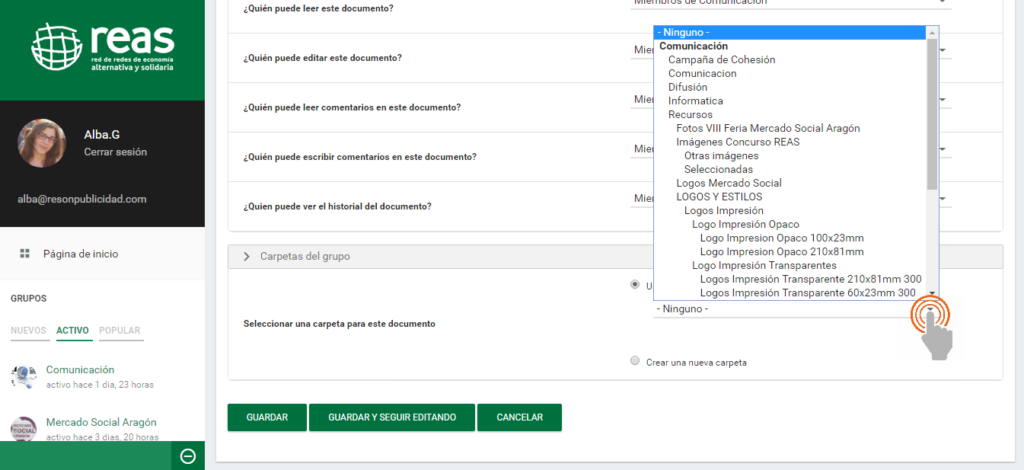Click Alba.G profile avatar photo
The height and width of the screenshot is (470, 1024).
click(x=42, y=143)
